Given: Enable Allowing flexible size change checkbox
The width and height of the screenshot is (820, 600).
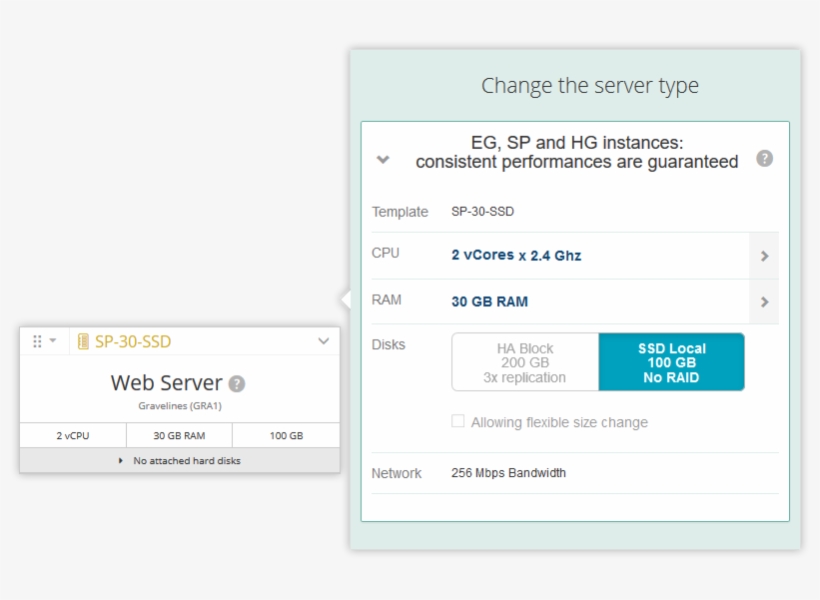Looking at the screenshot, I should [458, 421].
